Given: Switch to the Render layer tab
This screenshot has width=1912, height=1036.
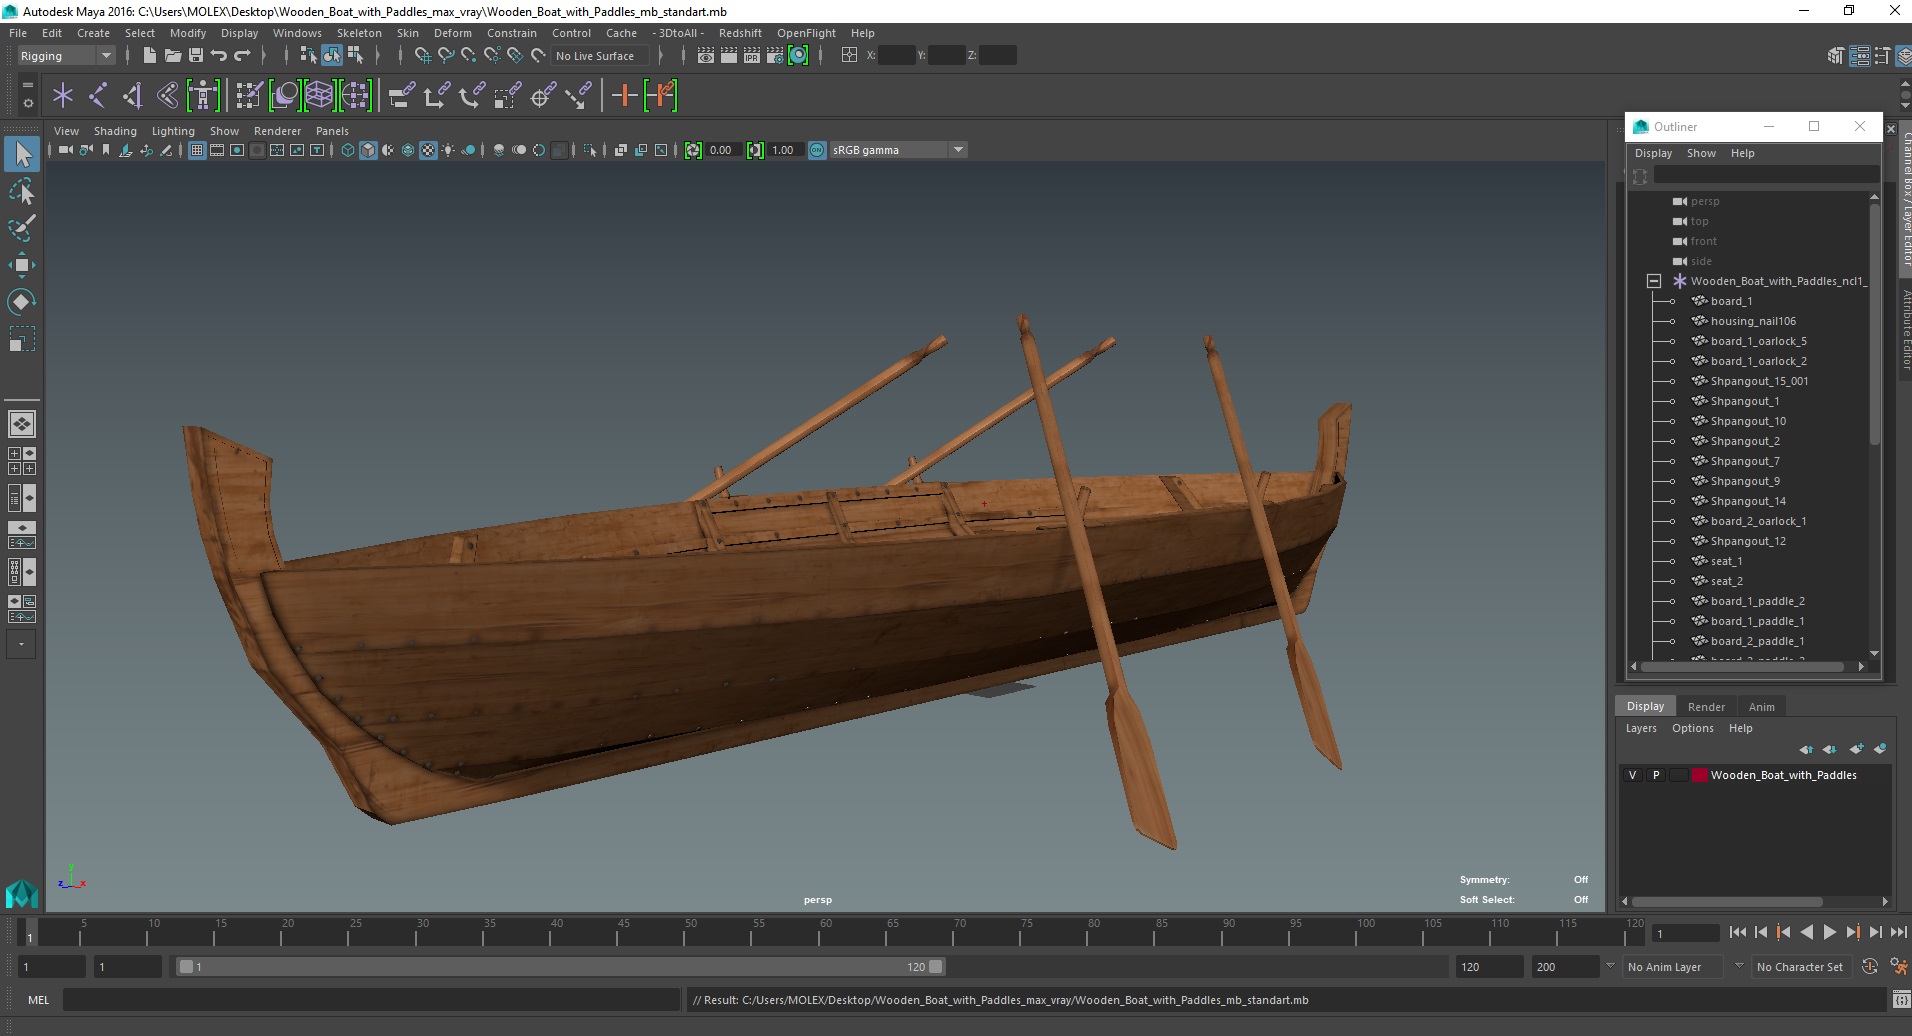Looking at the screenshot, I should tap(1706, 706).
